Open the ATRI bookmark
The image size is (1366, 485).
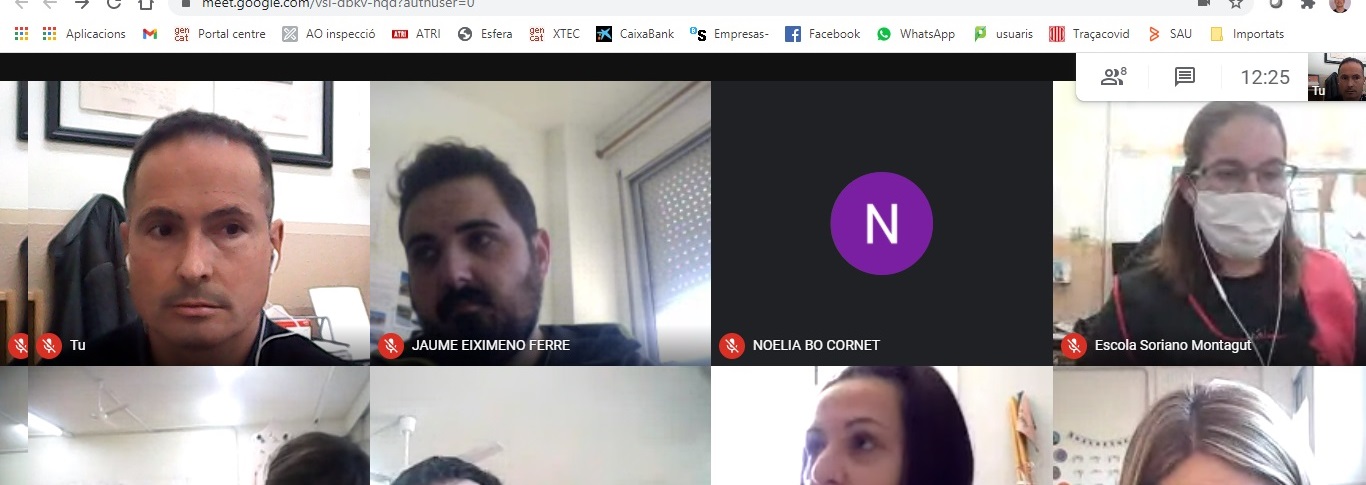click(415, 34)
